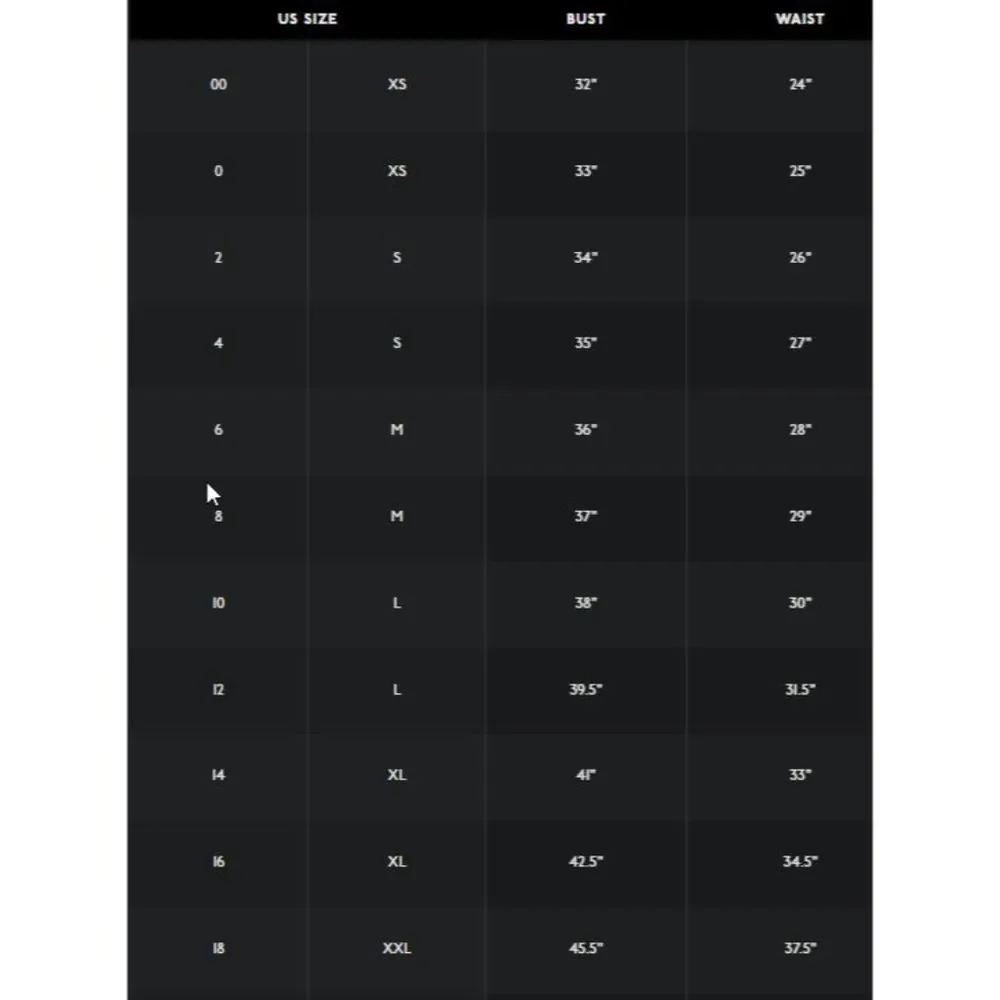The image size is (1000, 1000).
Task: Click the WAIST column header
Action: [x=799, y=19]
